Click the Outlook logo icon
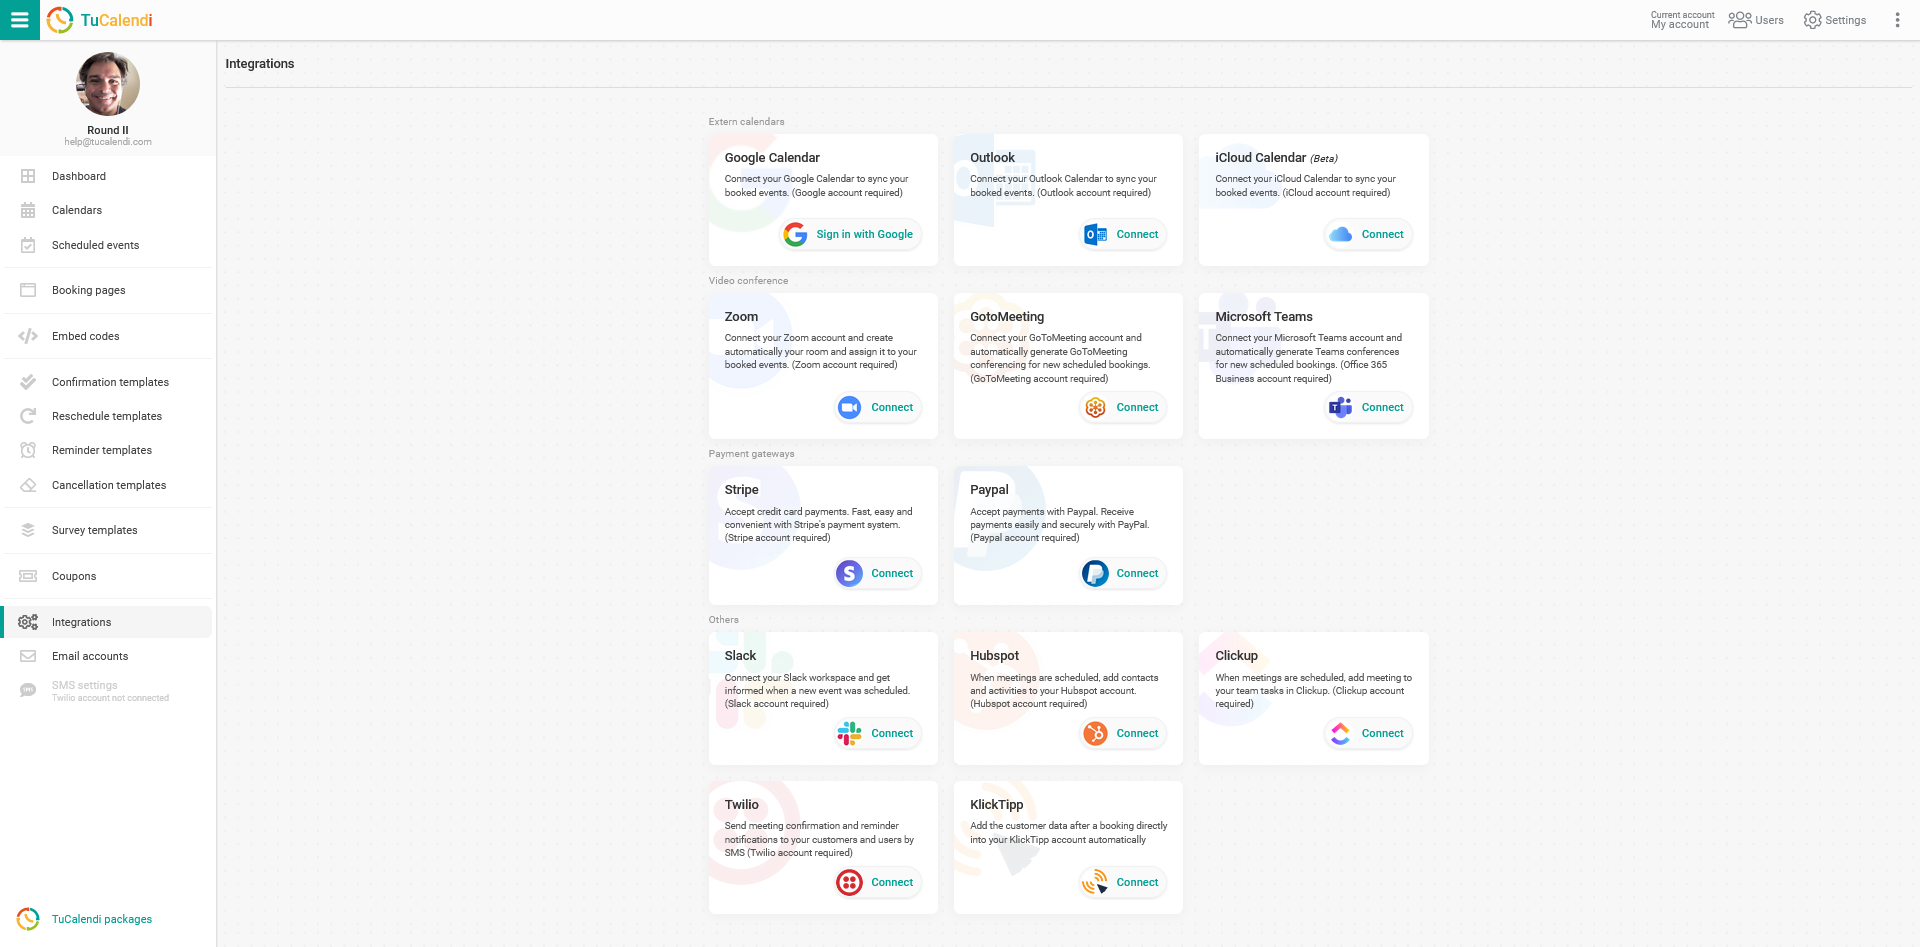The image size is (1920, 947). pos(1095,234)
